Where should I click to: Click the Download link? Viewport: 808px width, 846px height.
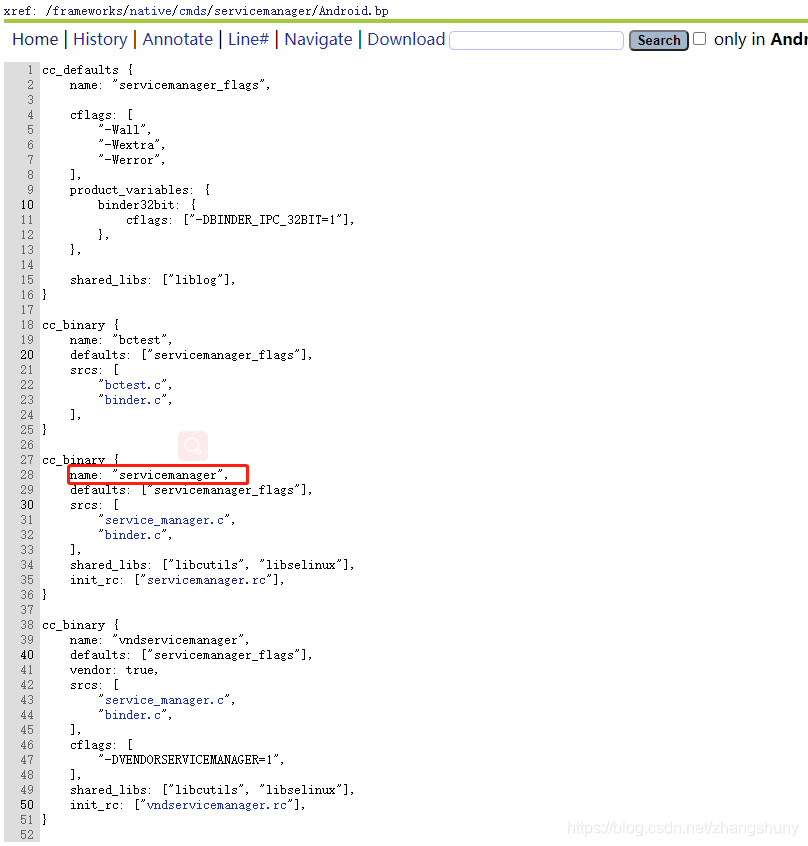(406, 39)
